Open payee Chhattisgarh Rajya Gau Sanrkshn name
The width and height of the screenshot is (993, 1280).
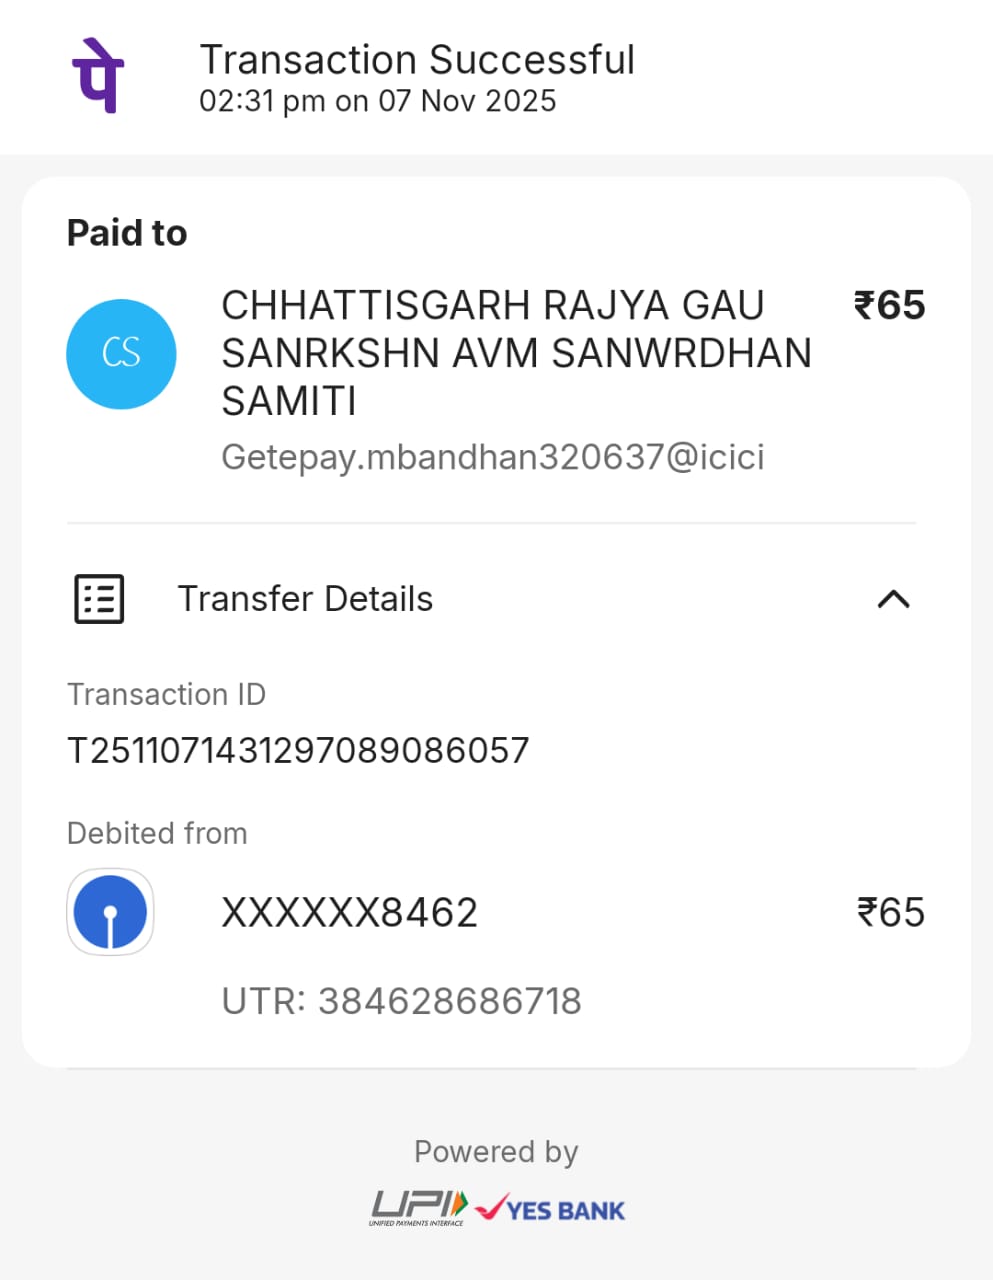(515, 353)
